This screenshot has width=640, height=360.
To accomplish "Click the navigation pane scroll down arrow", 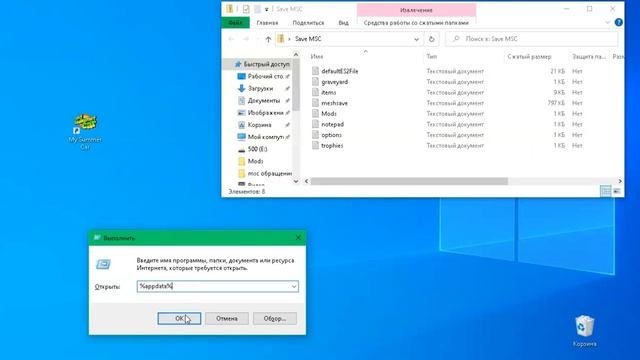I will coord(296,181).
